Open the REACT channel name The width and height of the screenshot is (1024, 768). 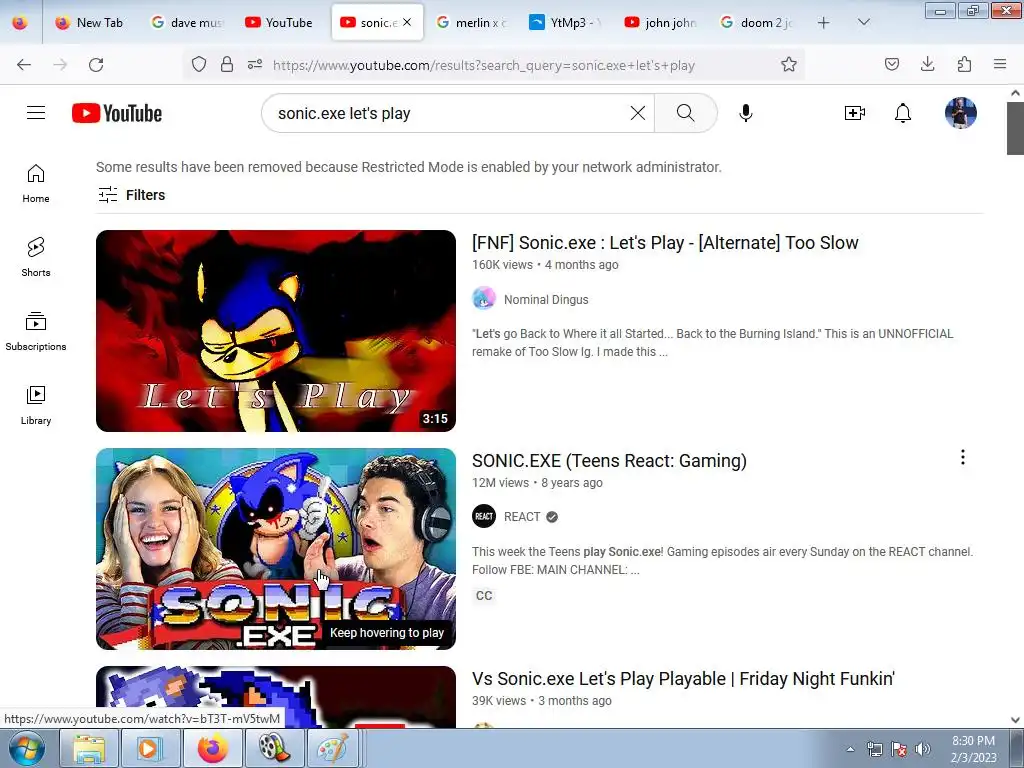(522, 517)
